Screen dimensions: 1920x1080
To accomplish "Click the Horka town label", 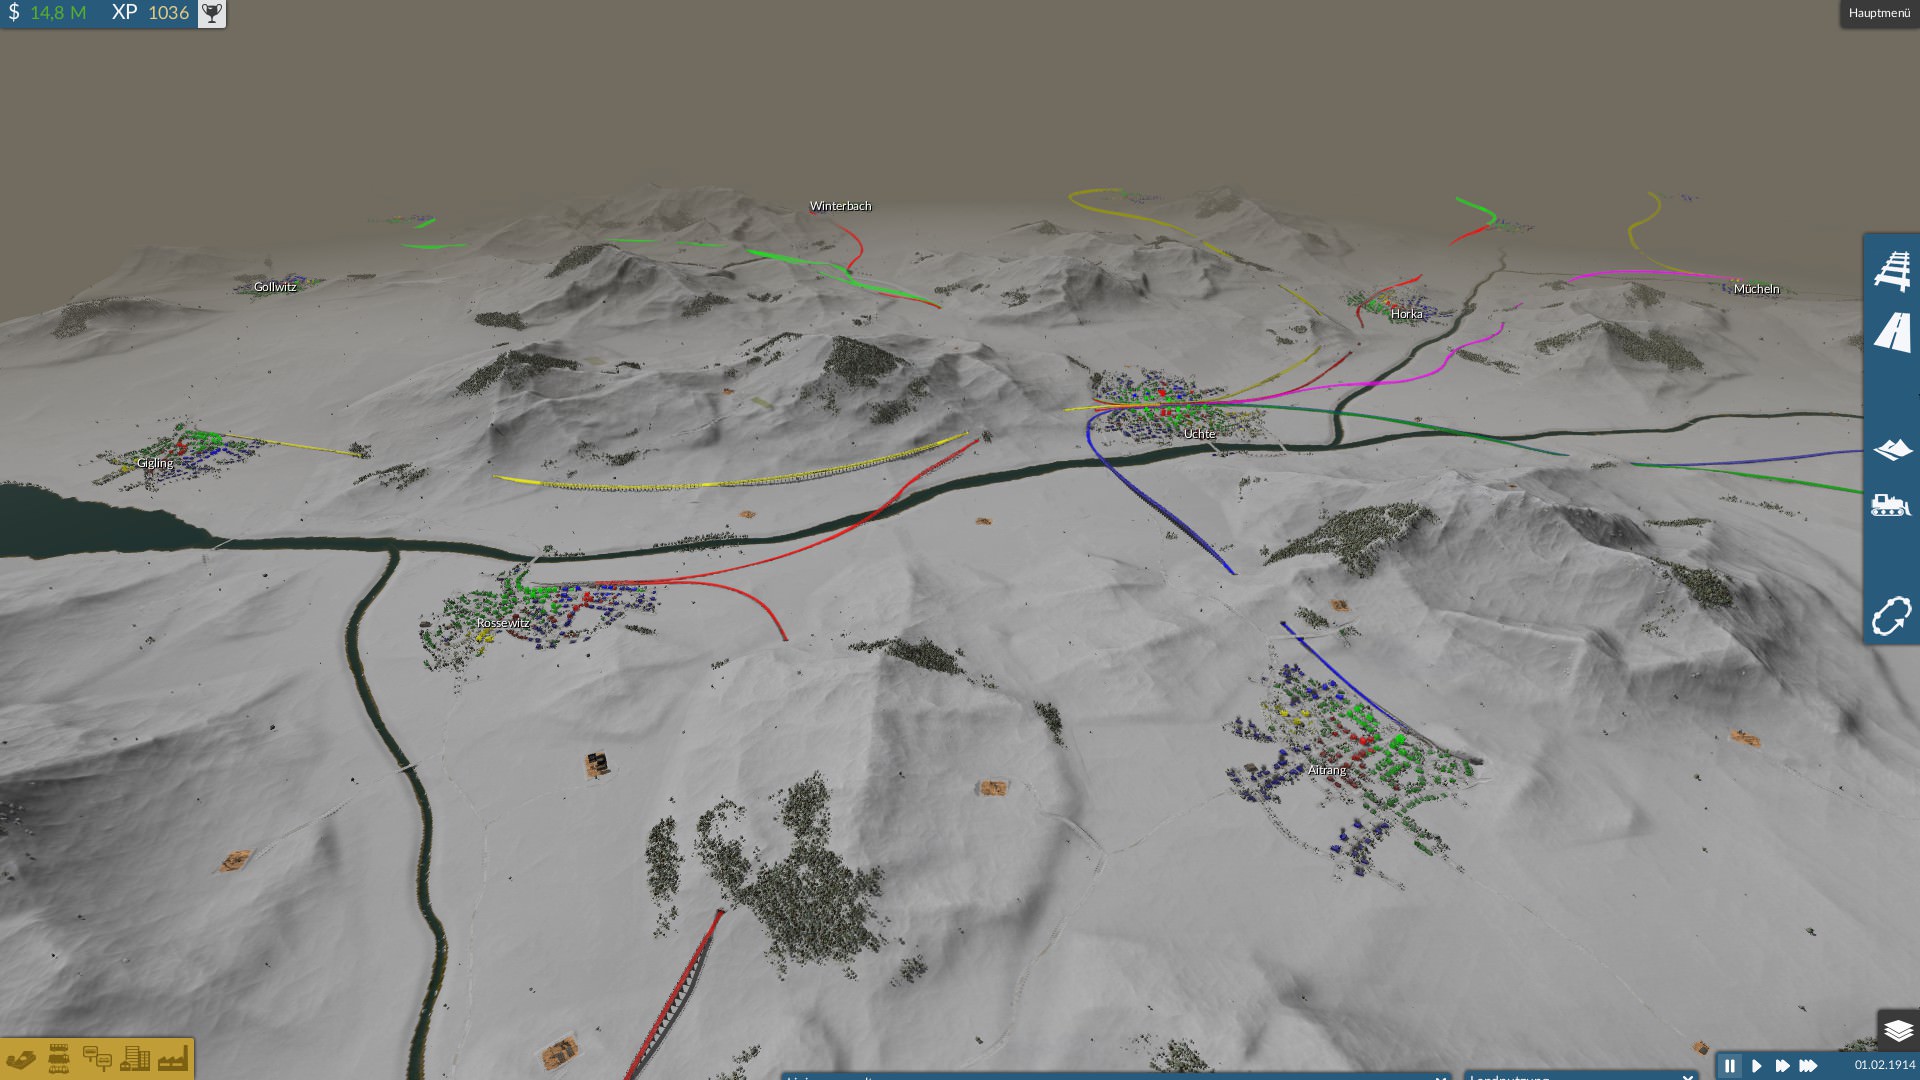I will pyautogui.click(x=1406, y=314).
